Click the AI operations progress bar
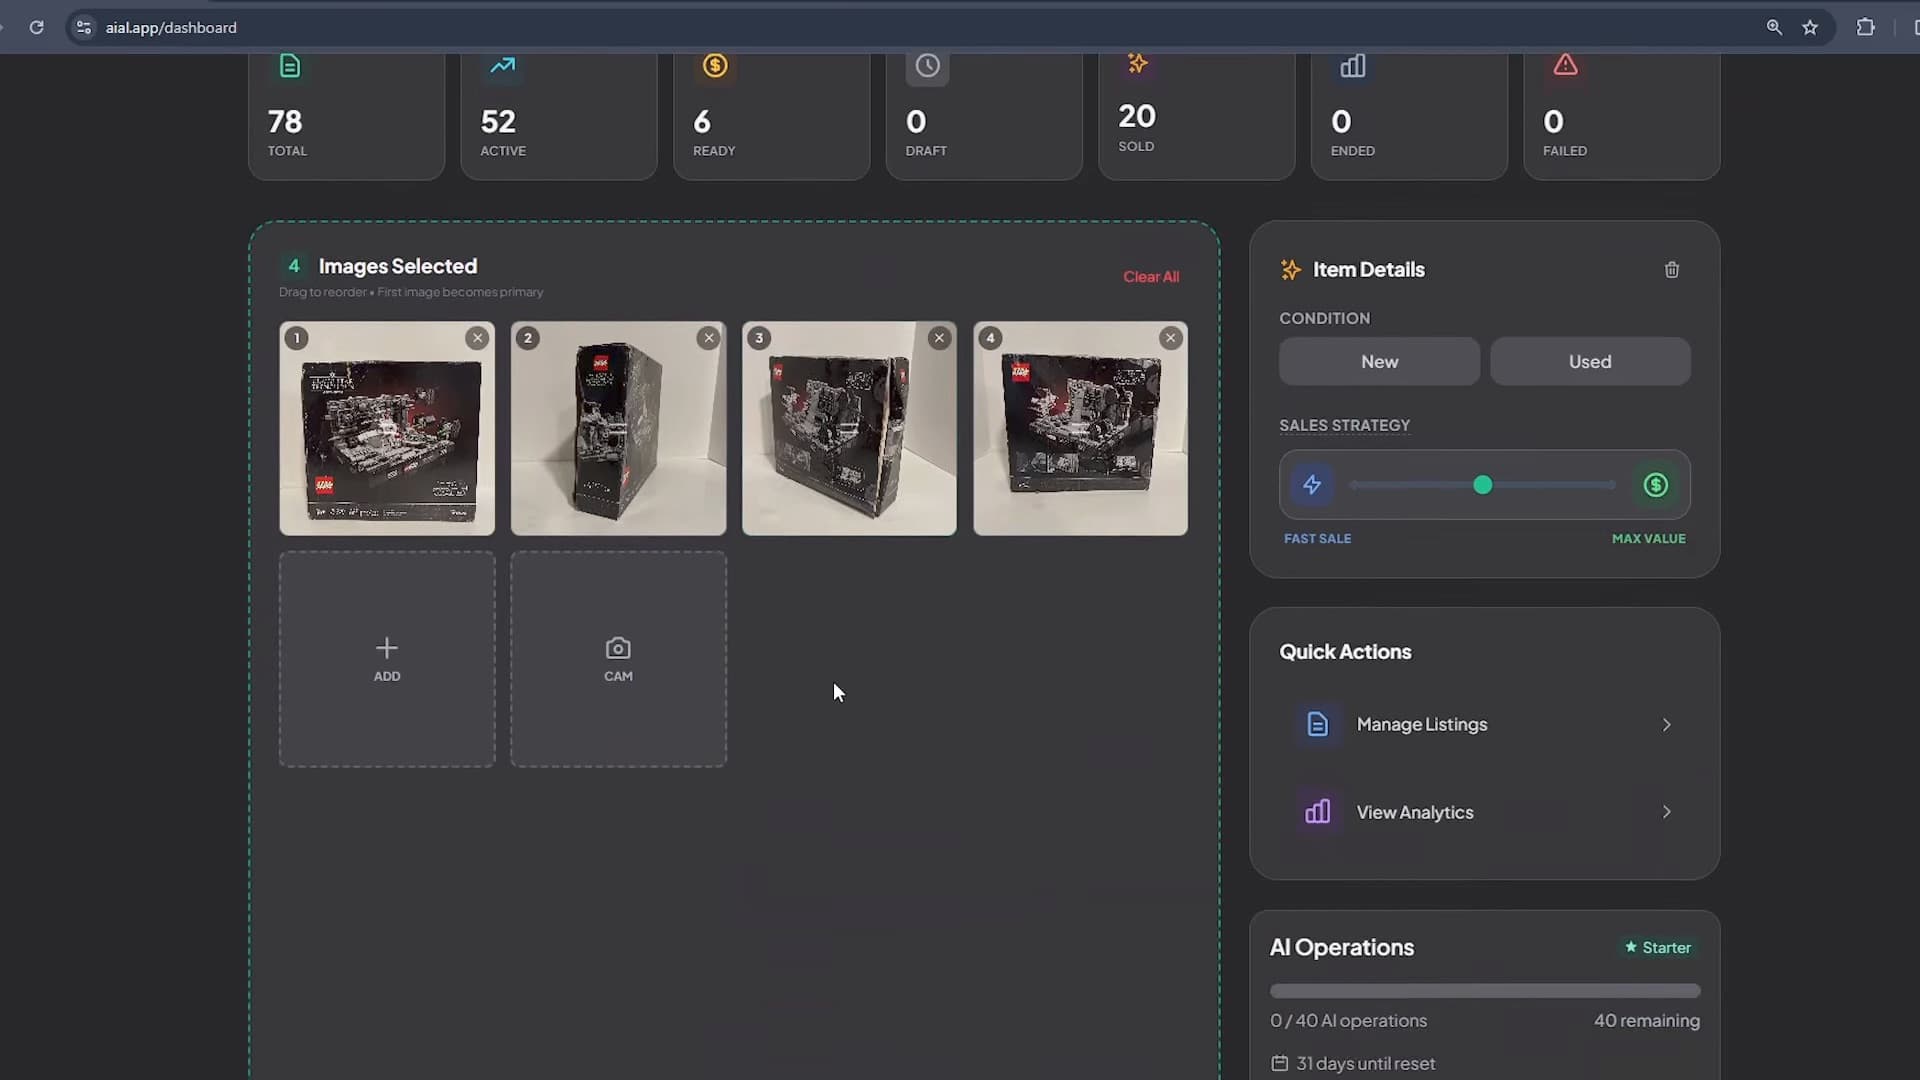The width and height of the screenshot is (1920, 1080). pyautogui.click(x=1484, y=991)
